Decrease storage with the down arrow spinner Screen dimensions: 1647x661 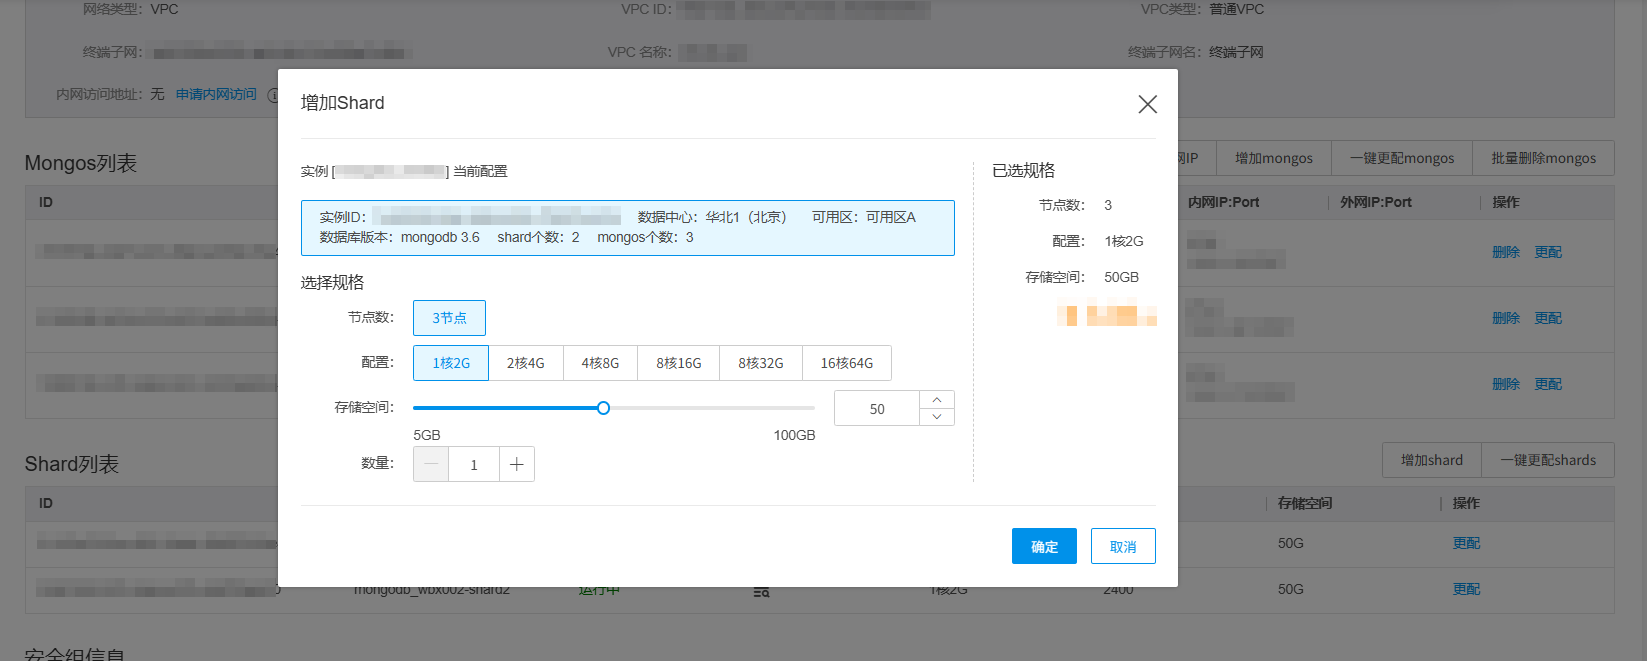936,417
